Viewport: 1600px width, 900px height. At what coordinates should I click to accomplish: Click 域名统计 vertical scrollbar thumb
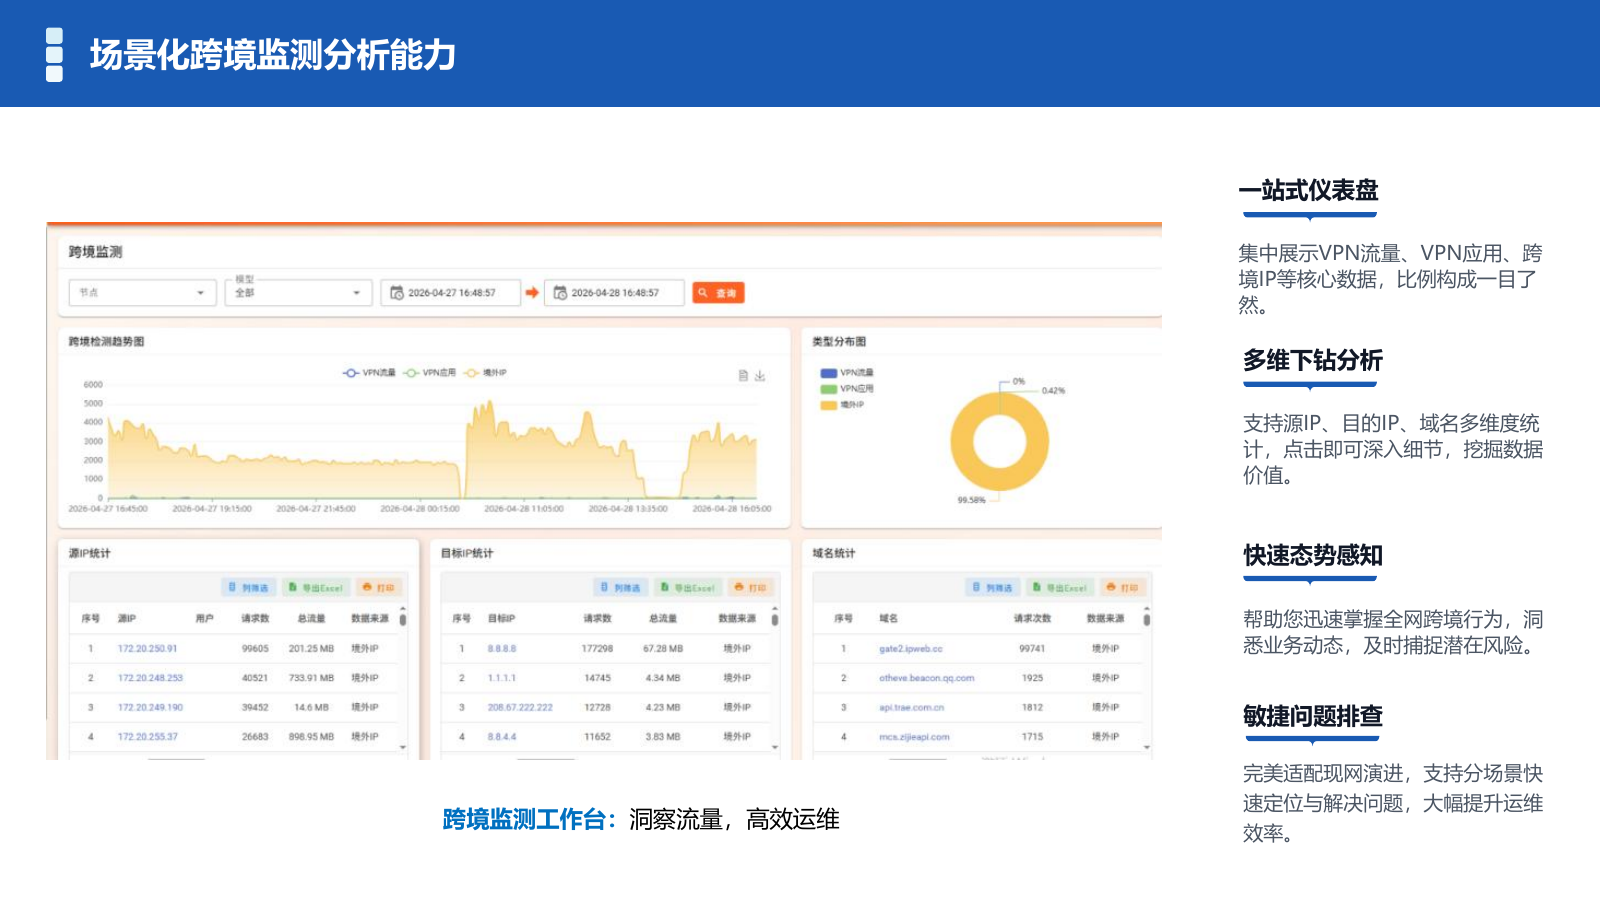click(x=1147, y=620)
